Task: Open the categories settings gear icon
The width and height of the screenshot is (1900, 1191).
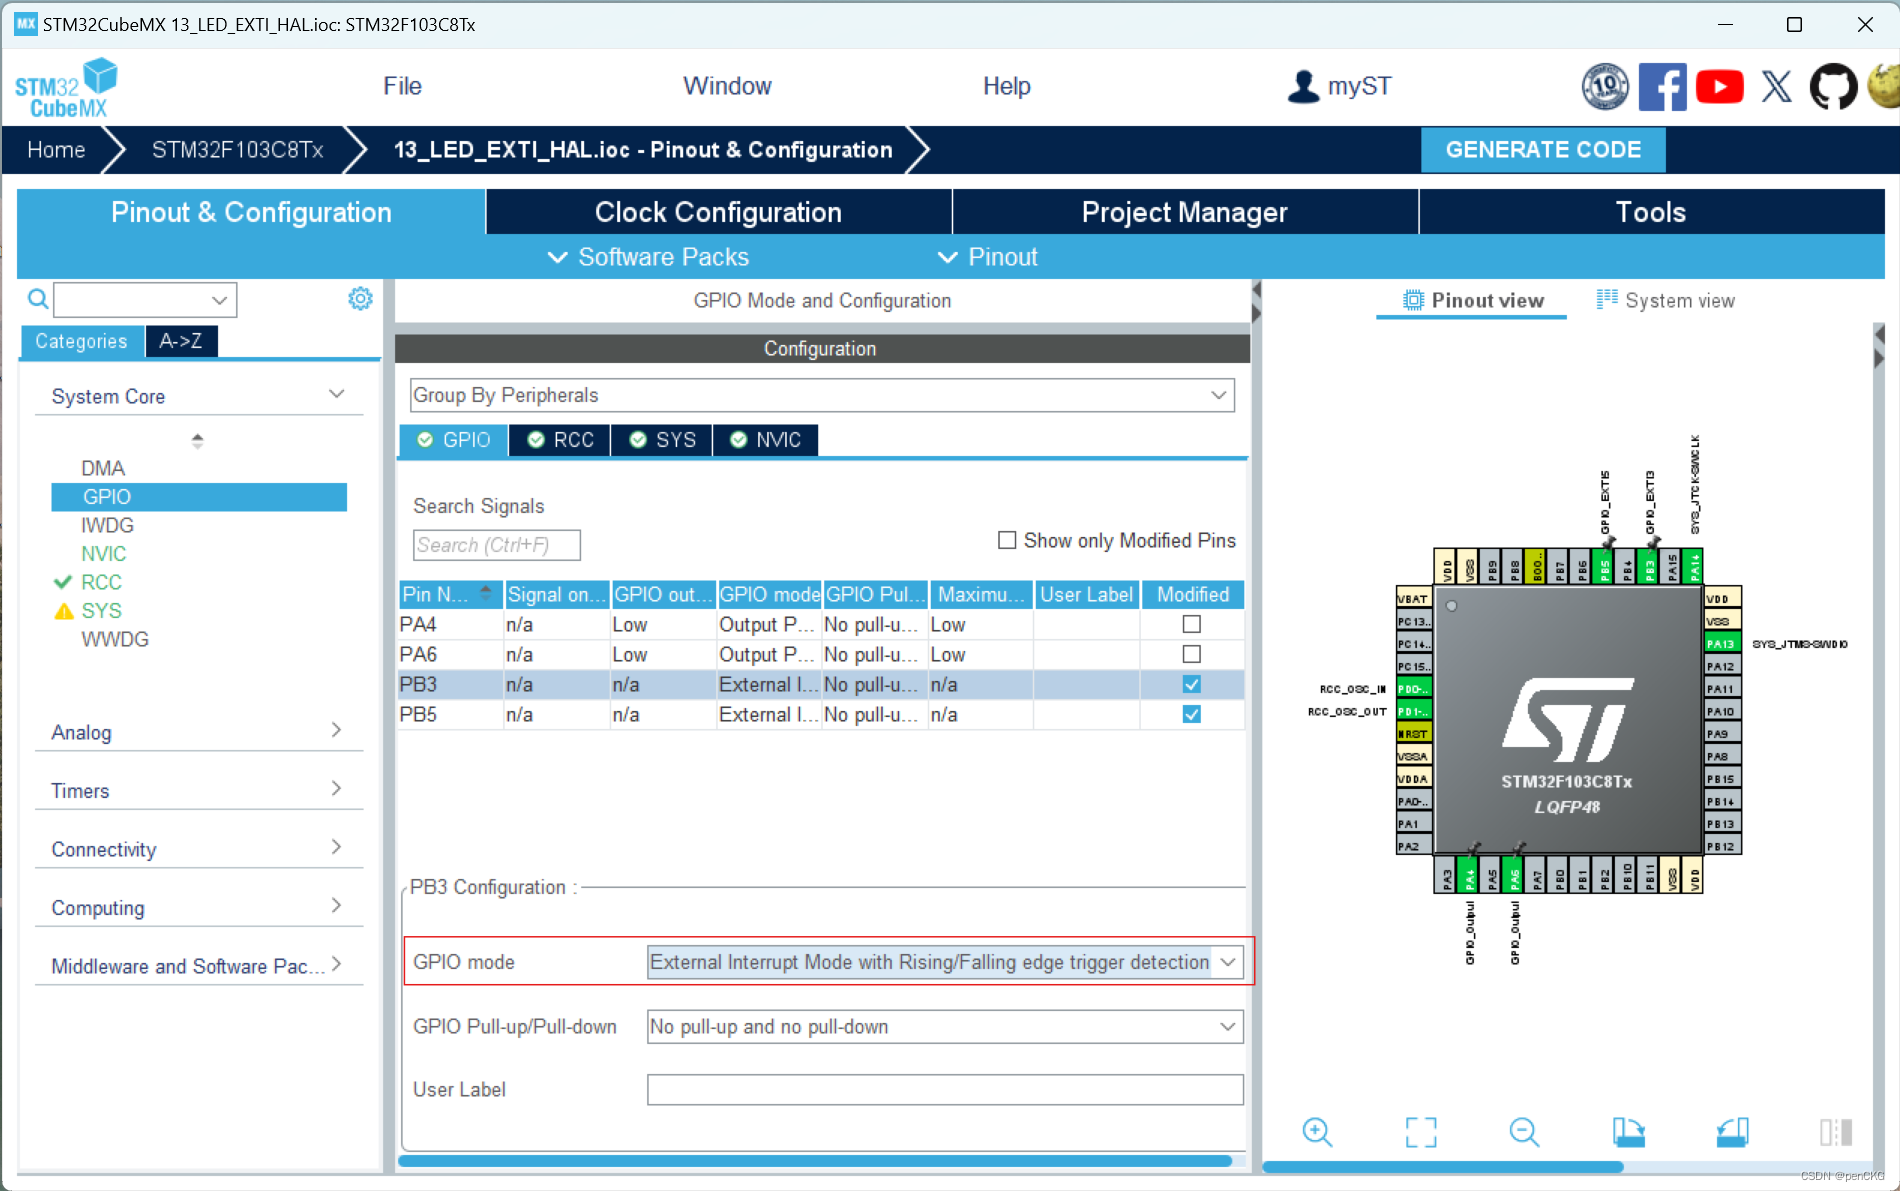Action: [x=360, y=299]
